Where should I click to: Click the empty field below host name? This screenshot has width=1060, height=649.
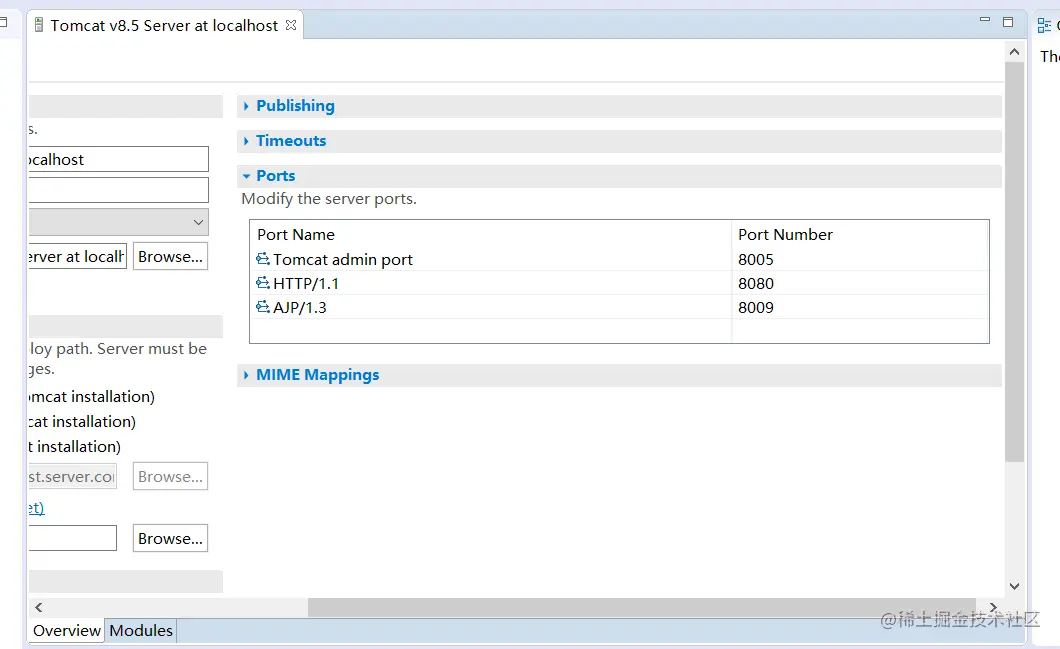[118, 190]
